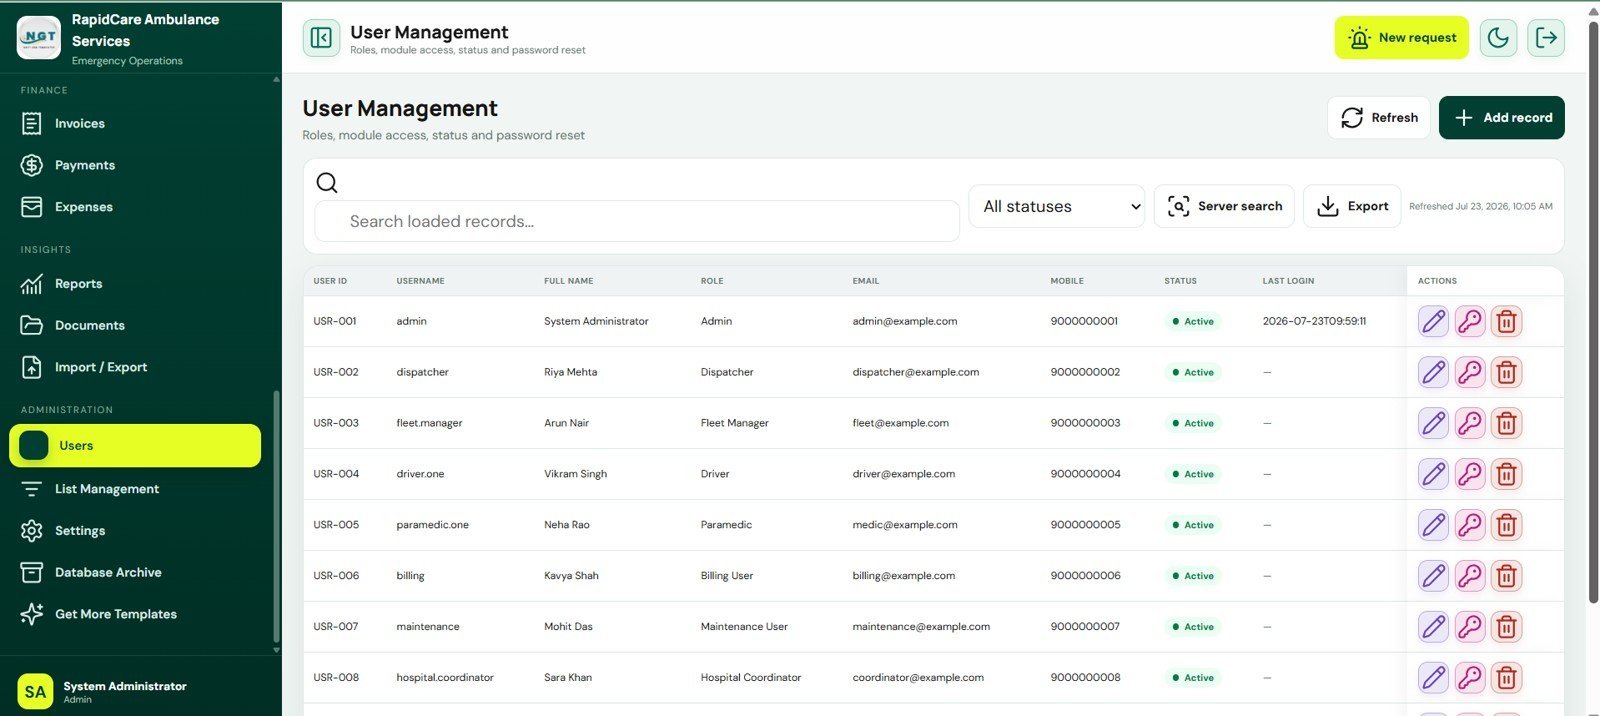Open List Management in sidebar
Viewport: 1600px width, 716px height.
click(135, 489)
